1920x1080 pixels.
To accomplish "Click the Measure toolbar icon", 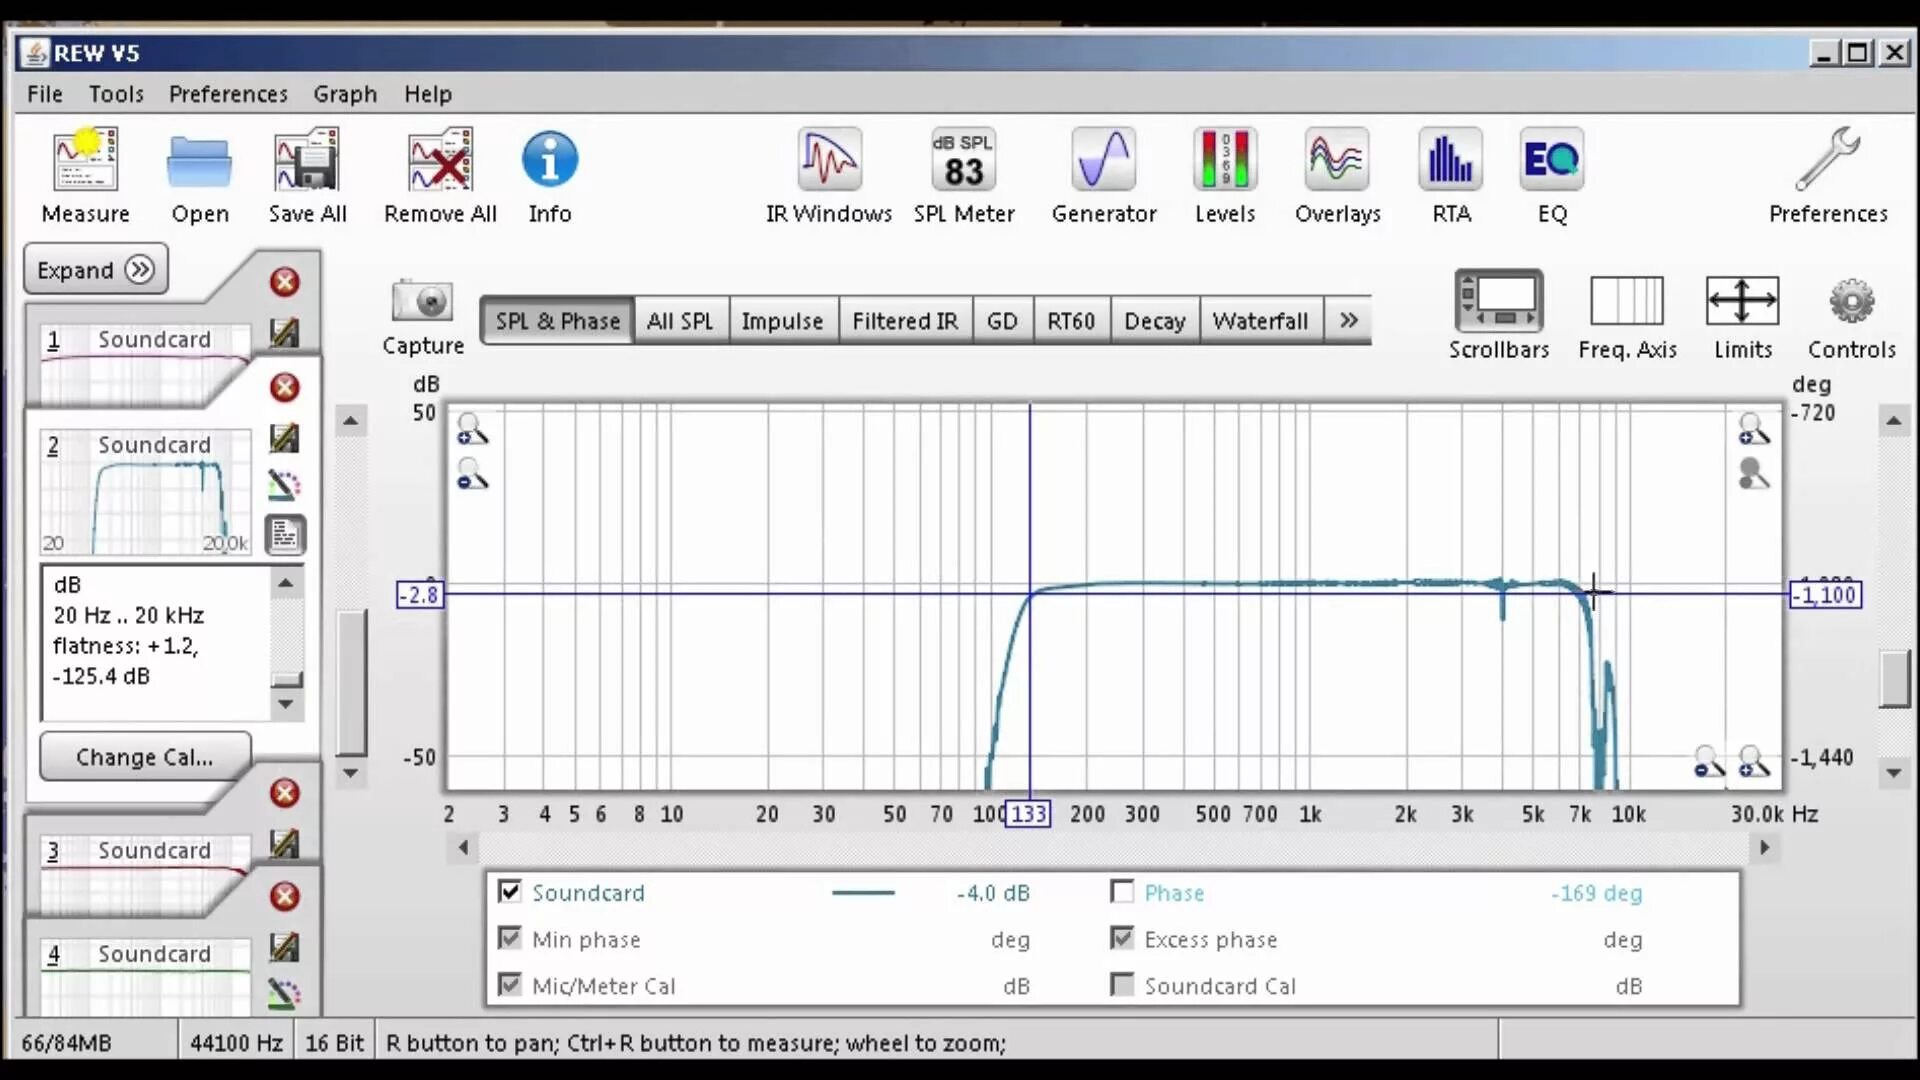I will coord(86,160).
